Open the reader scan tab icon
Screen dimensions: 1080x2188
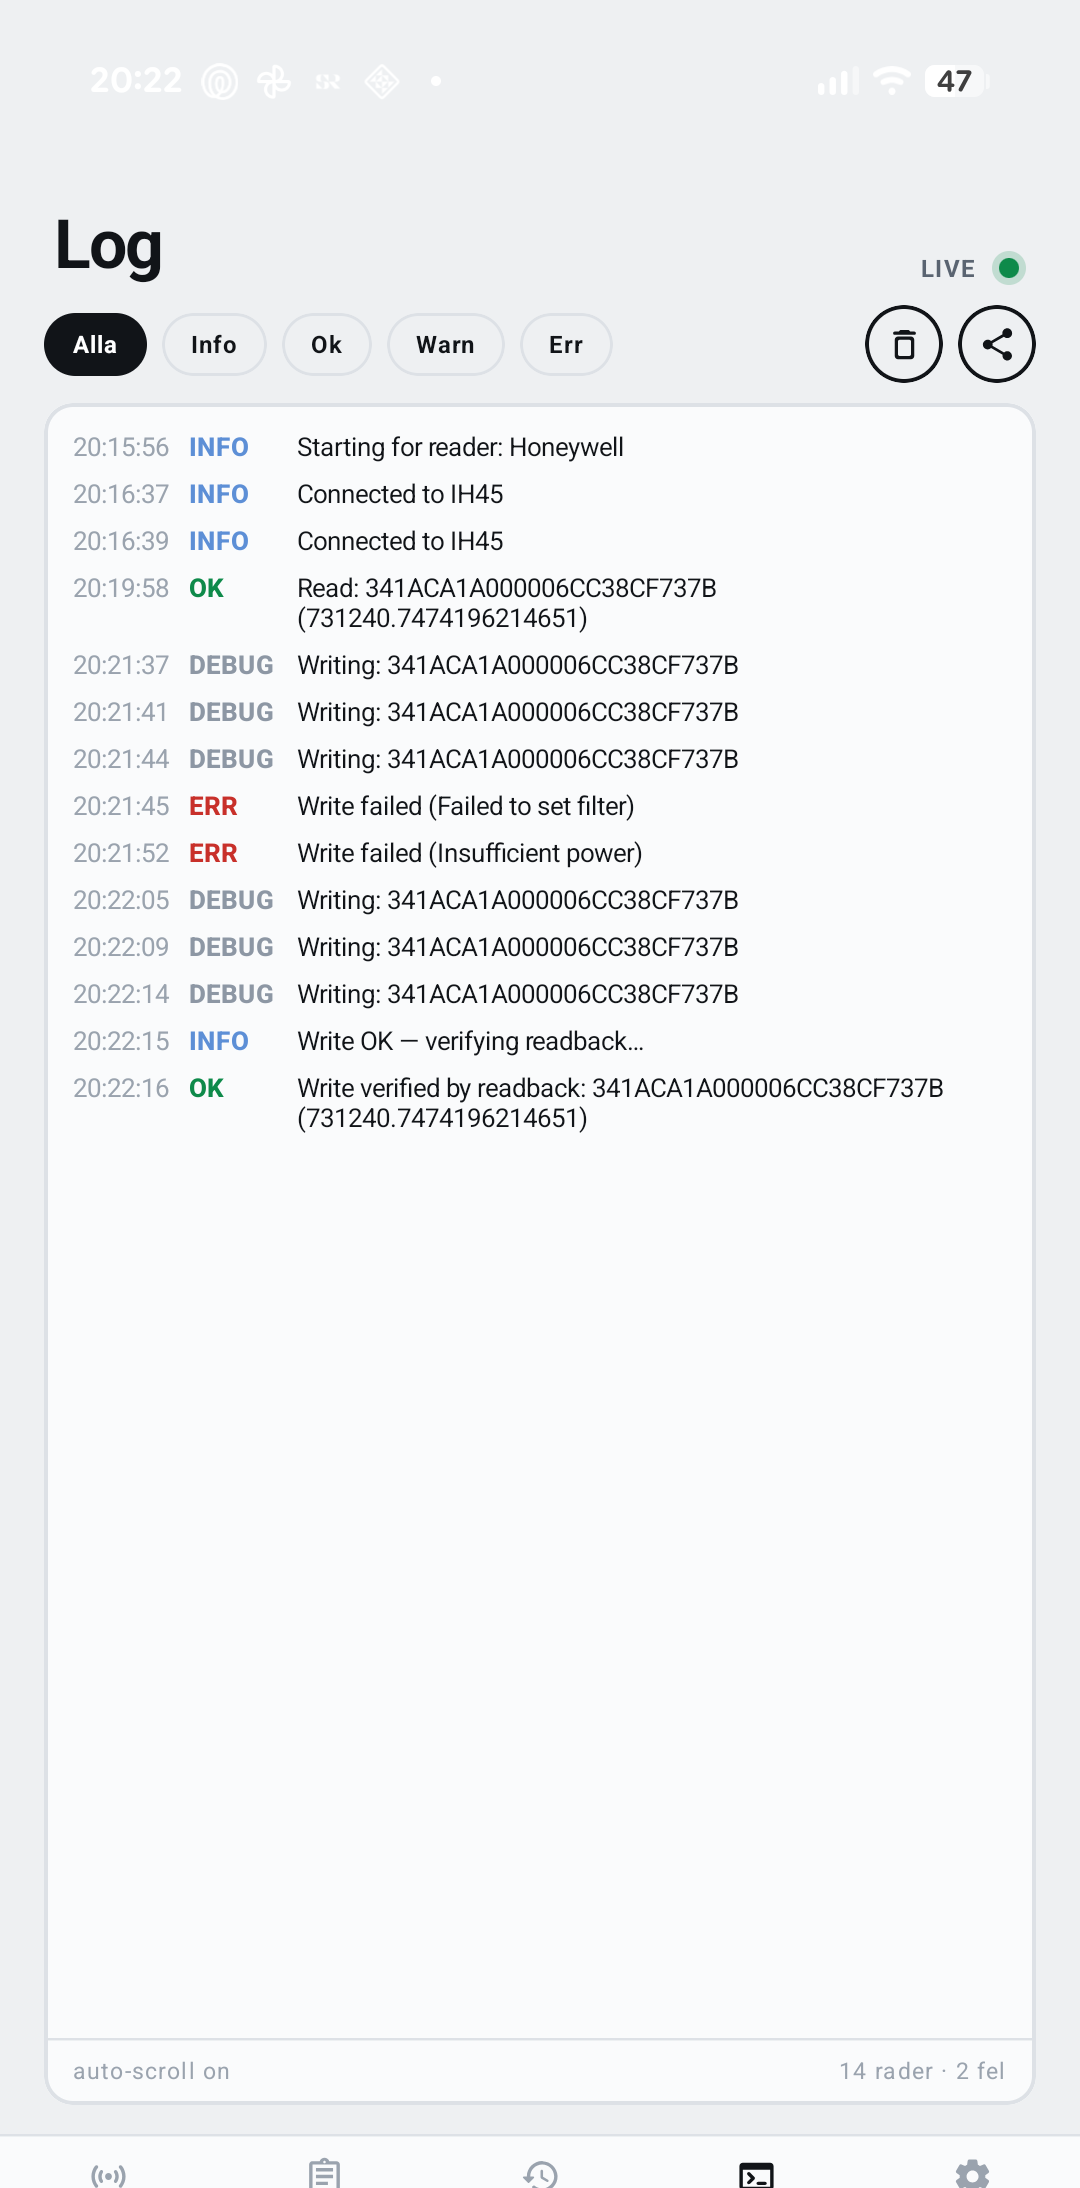(x=108, y=2175)
